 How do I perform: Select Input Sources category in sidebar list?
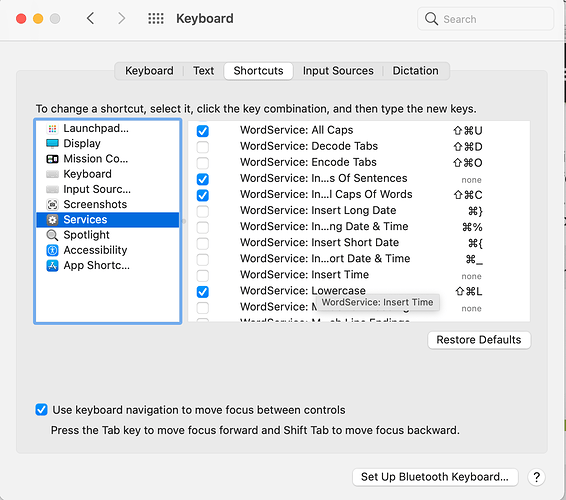[x=97, y=190]
